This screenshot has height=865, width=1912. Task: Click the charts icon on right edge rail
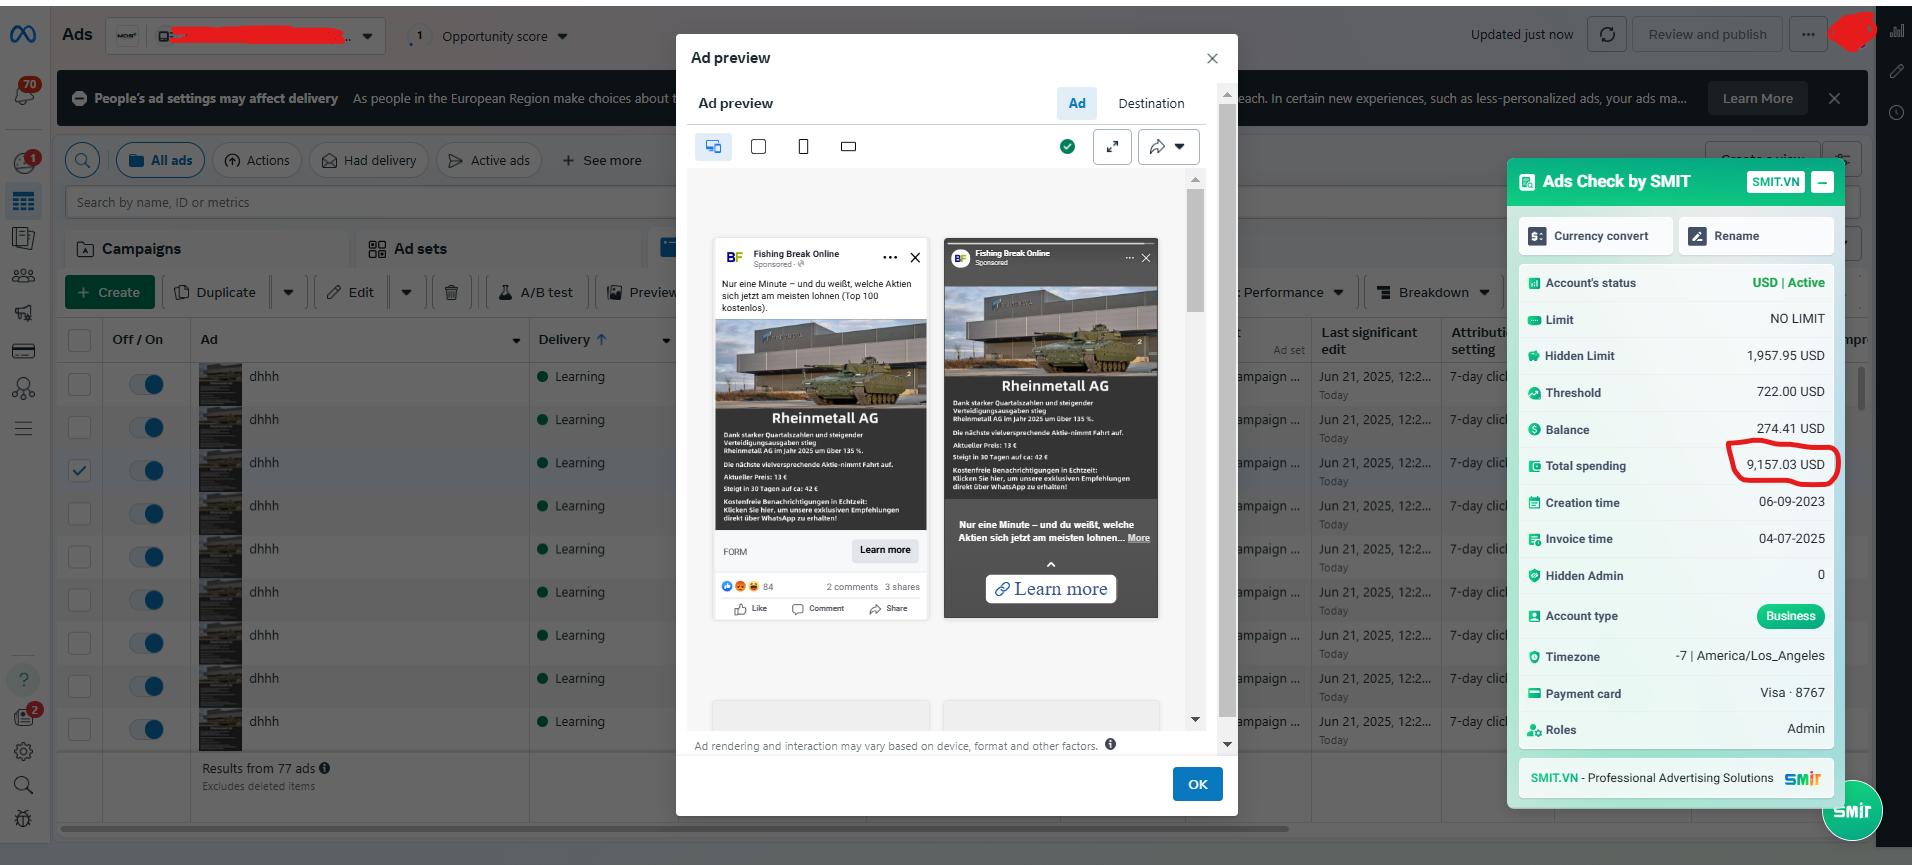click(1897, 31)
